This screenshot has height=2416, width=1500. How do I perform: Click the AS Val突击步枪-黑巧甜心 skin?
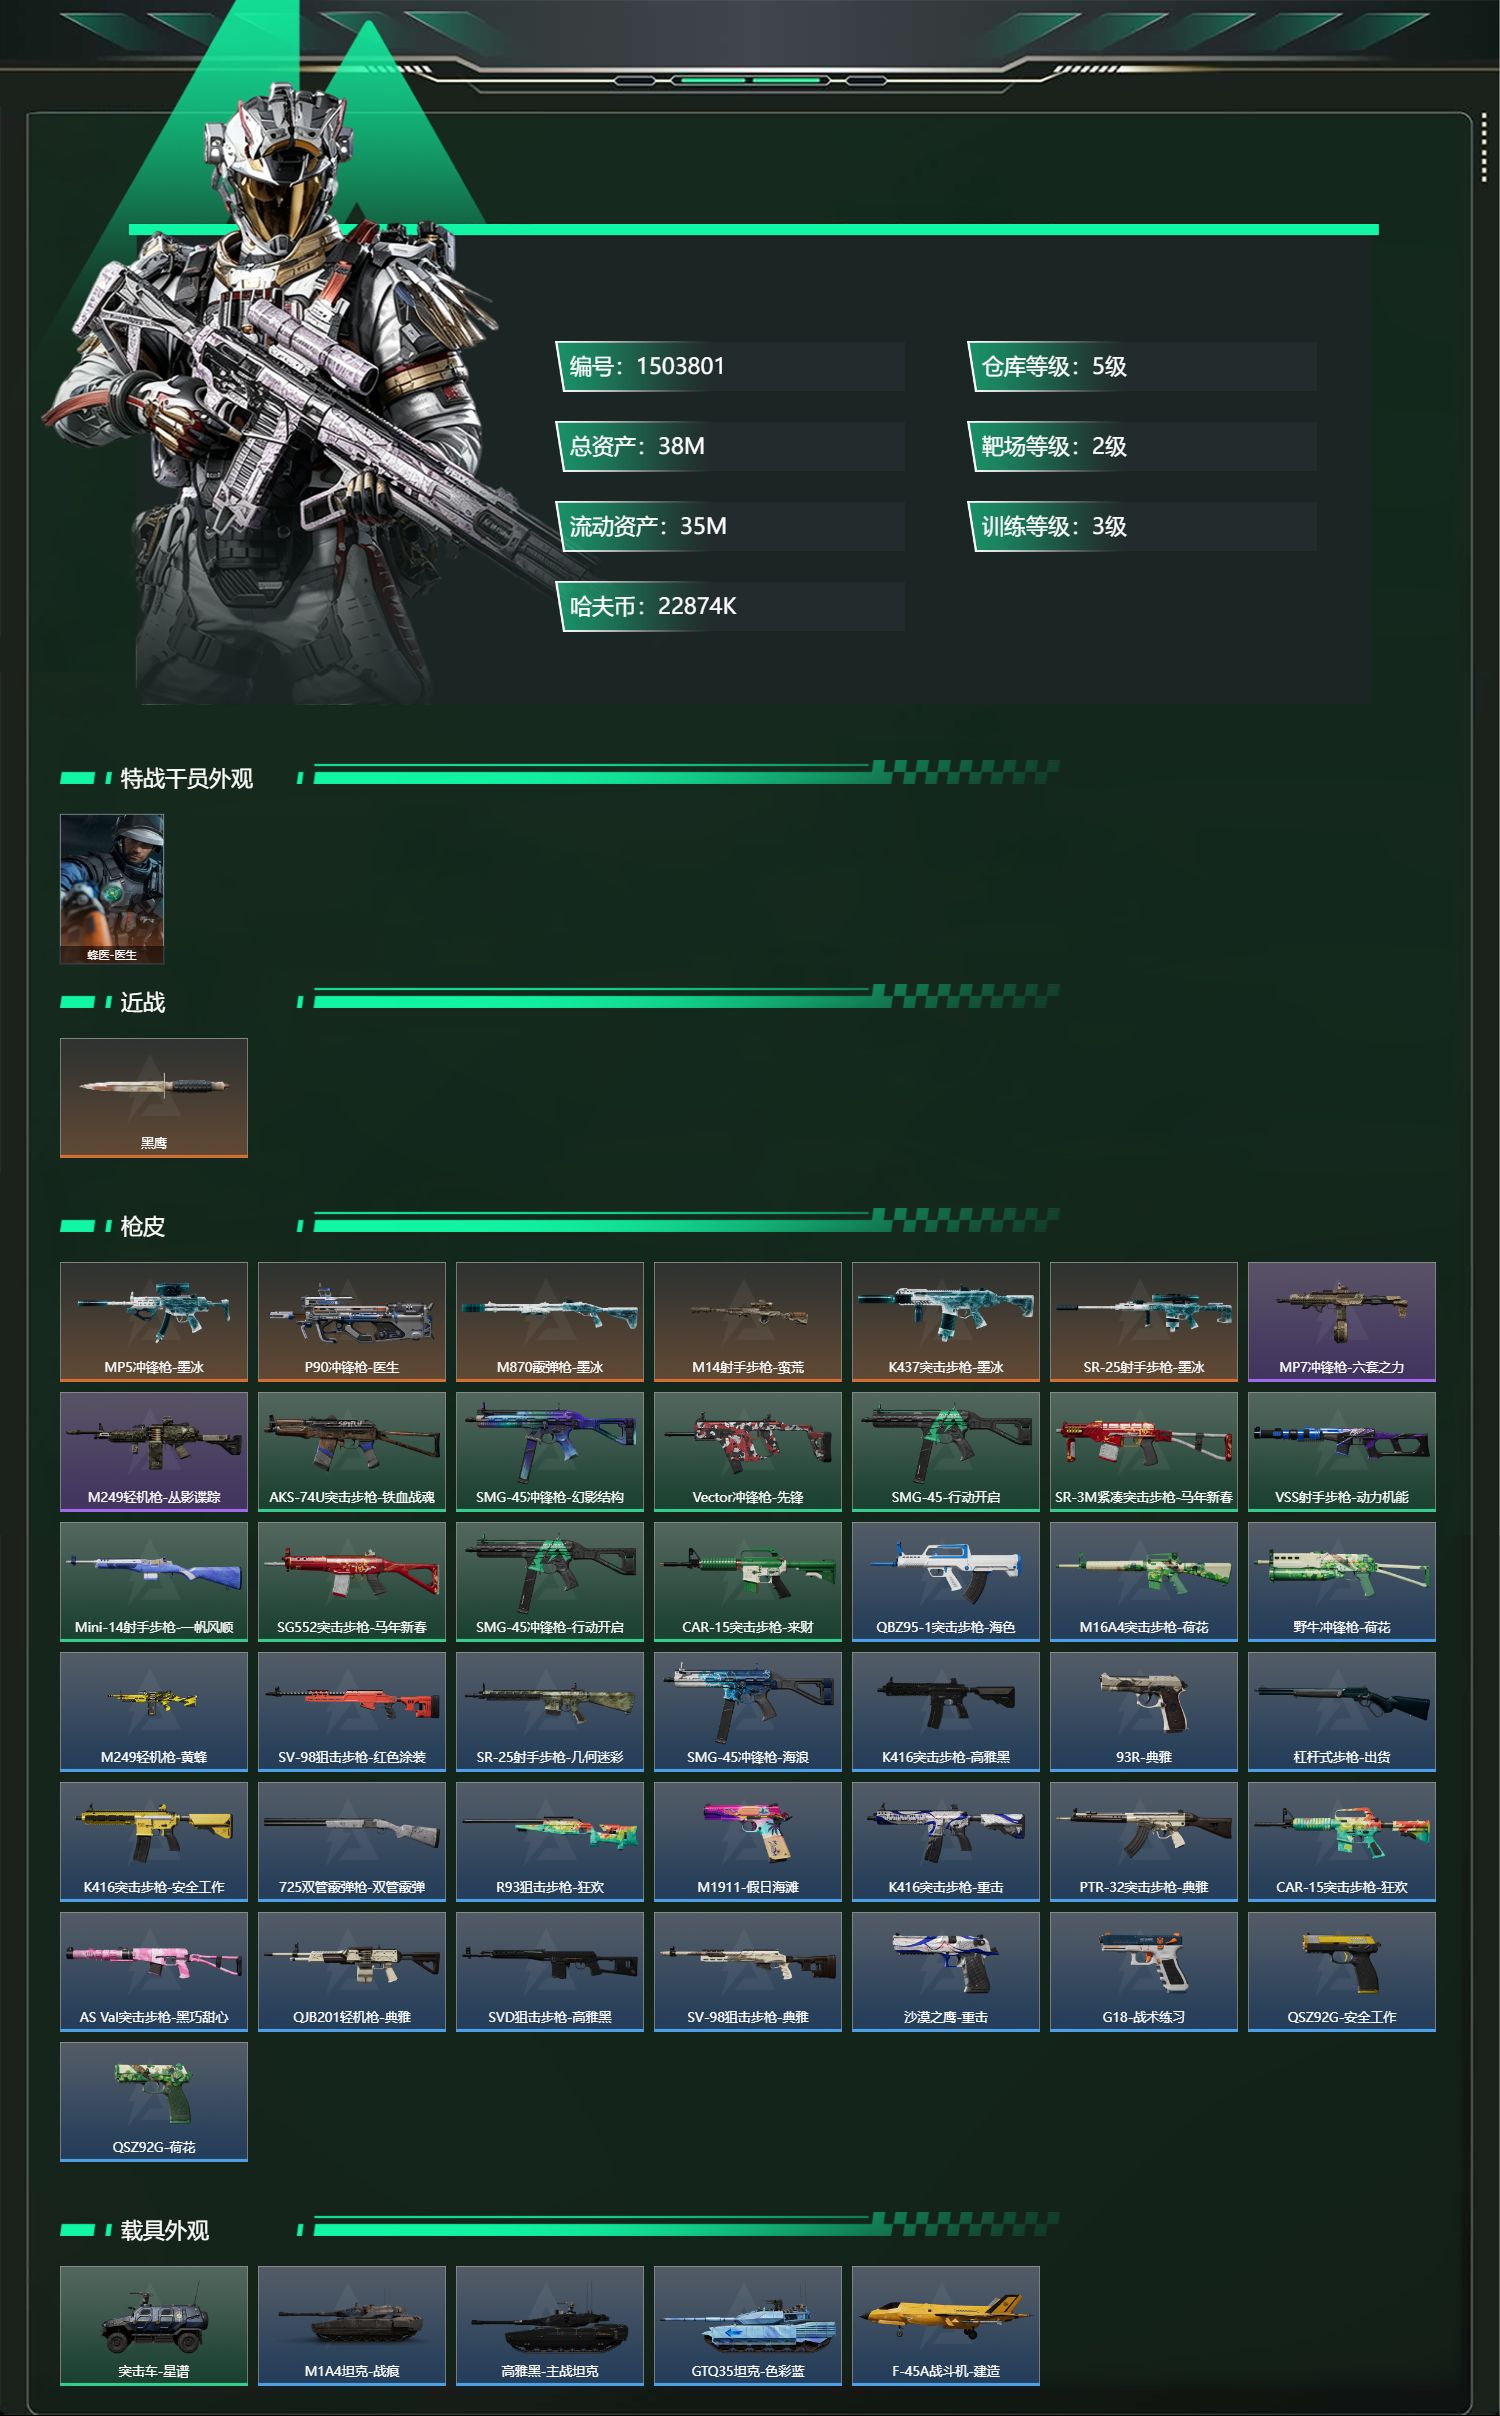click(x=154, y=1971)
